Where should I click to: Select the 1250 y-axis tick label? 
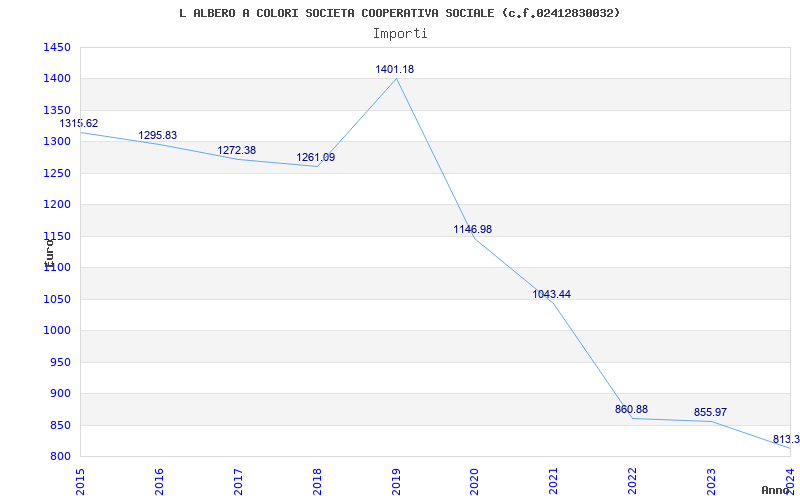pos(57,173)
